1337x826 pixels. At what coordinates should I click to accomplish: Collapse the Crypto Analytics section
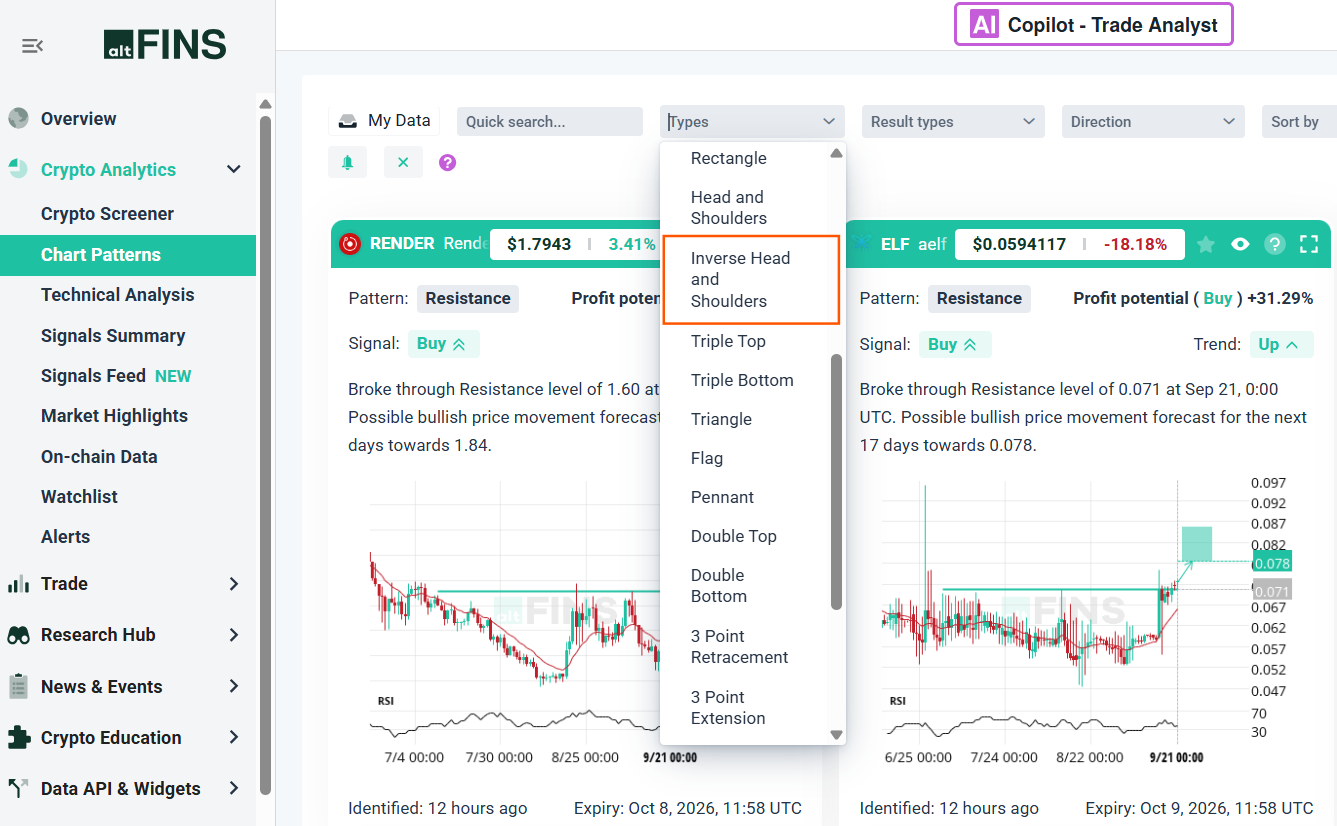234,170
